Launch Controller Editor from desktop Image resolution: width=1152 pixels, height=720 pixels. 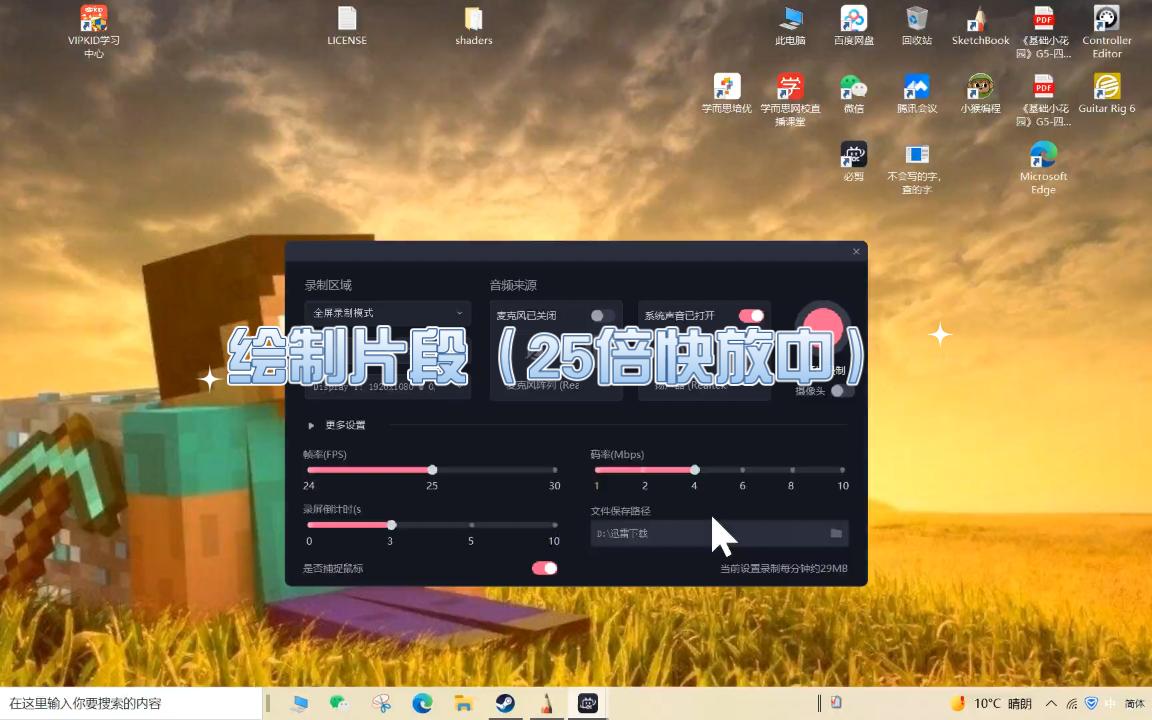[1107, 20]
